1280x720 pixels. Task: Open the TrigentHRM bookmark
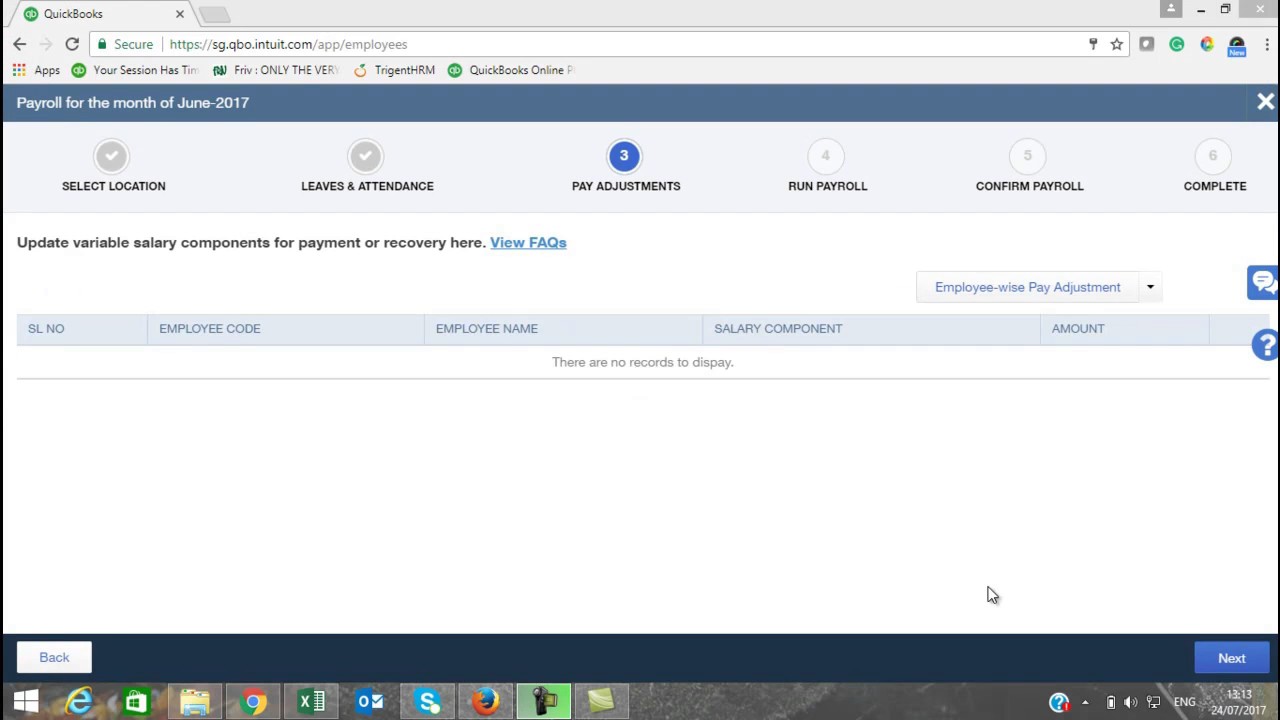394,70
